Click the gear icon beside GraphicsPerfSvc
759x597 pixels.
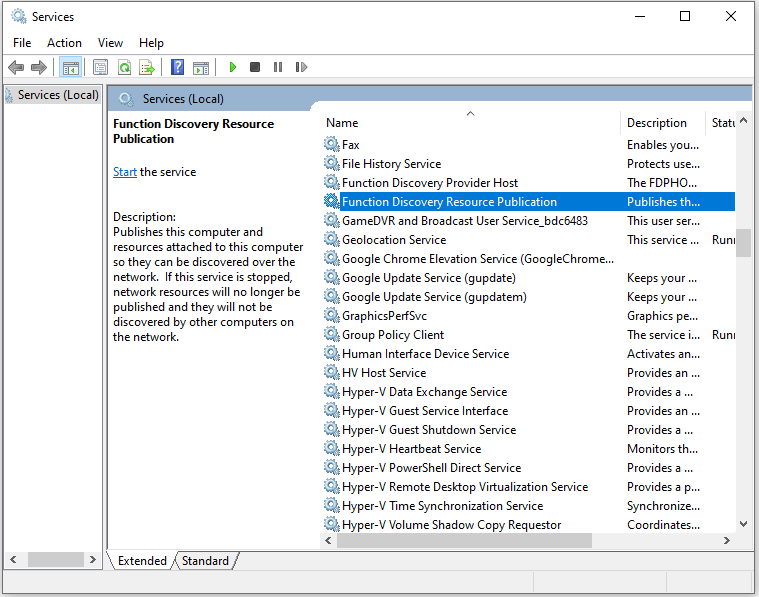[x=332, y=315]
